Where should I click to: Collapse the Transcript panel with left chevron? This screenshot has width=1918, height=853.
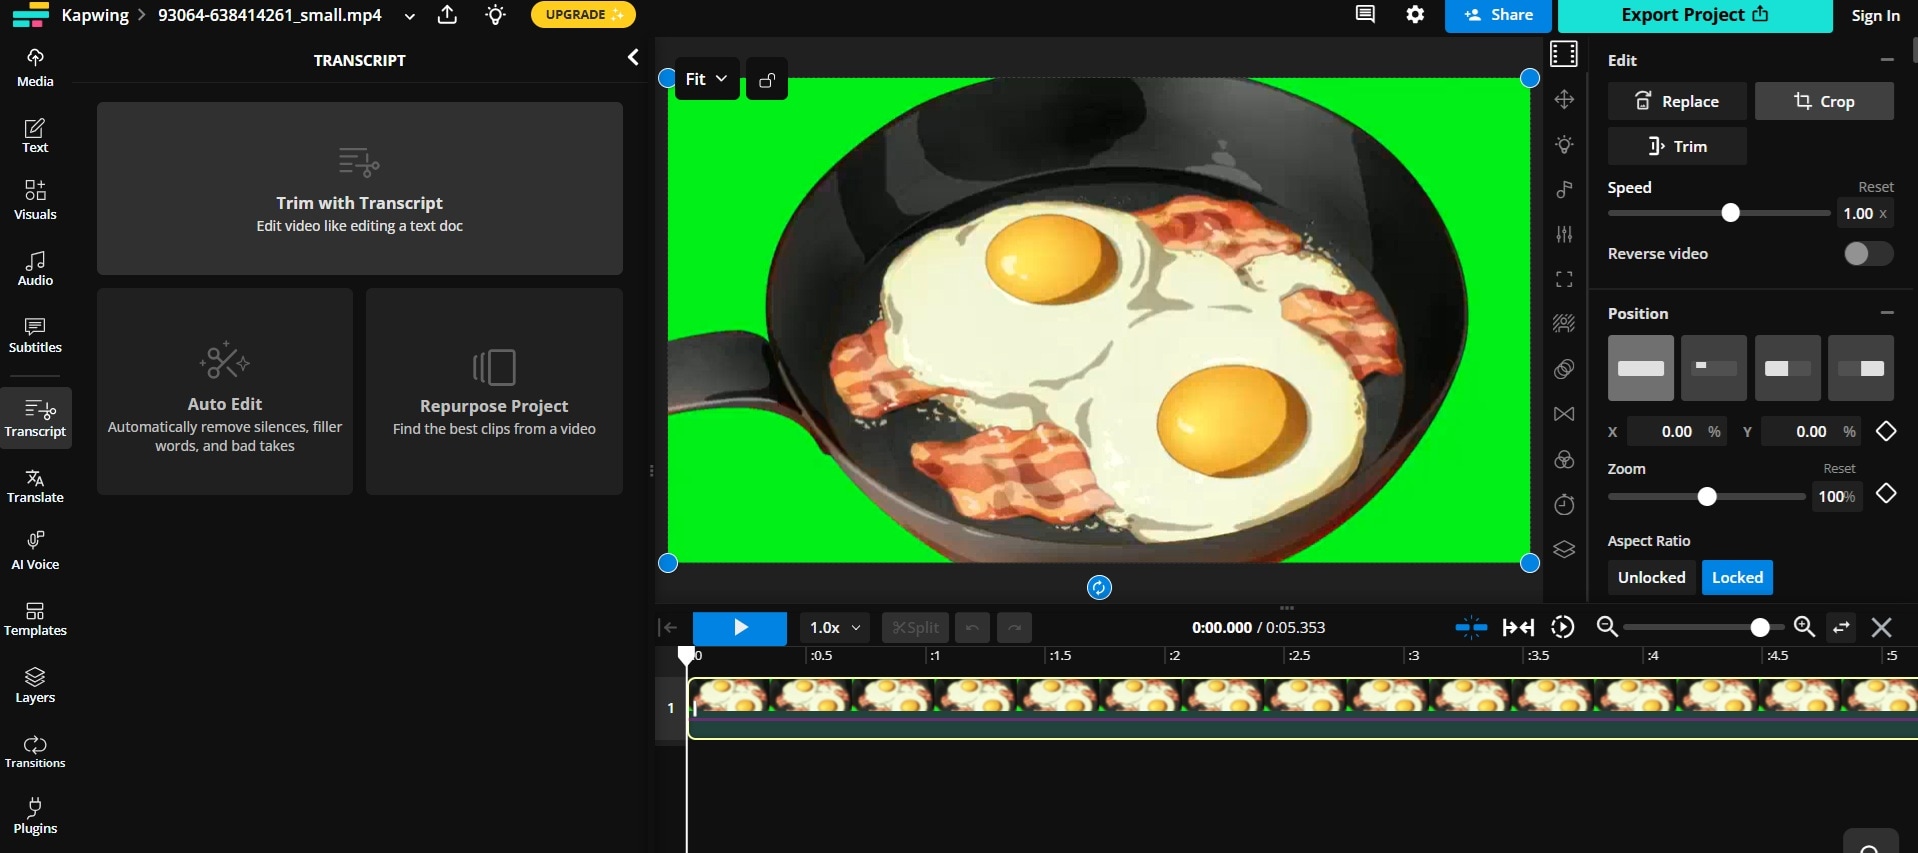pos(633,58)
